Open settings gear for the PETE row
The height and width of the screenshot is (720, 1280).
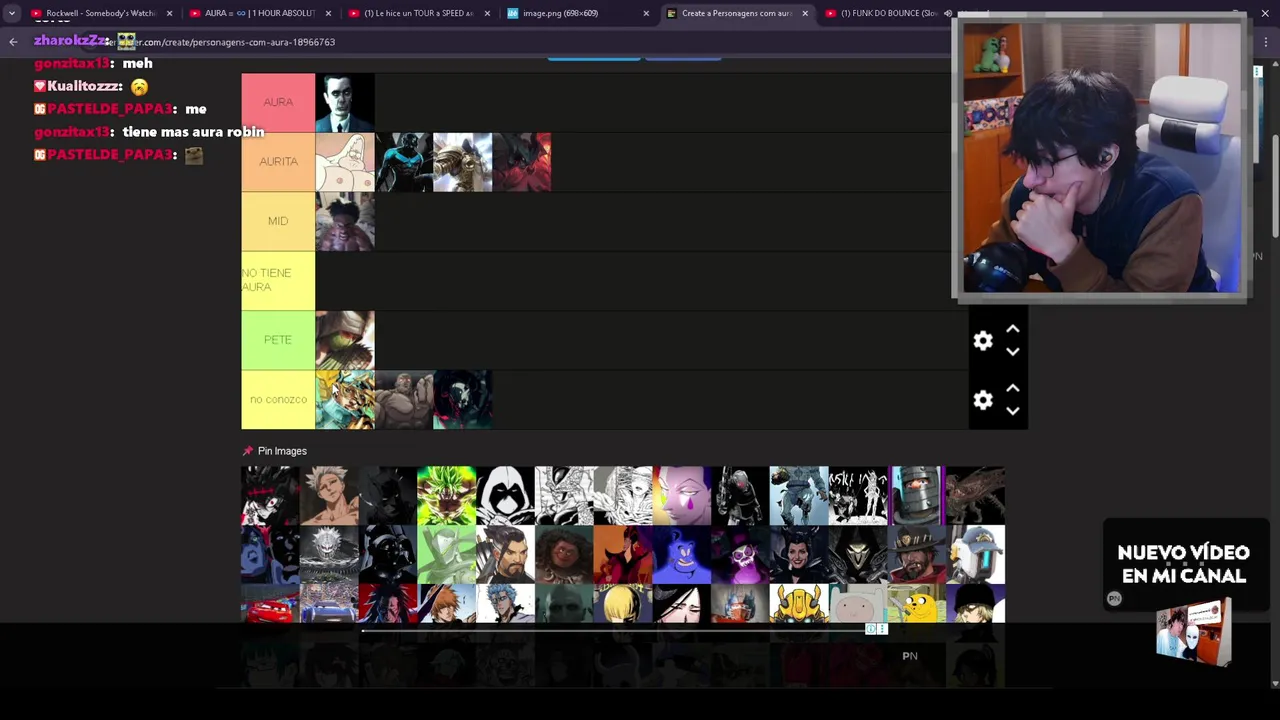click(x=983, y=341)
